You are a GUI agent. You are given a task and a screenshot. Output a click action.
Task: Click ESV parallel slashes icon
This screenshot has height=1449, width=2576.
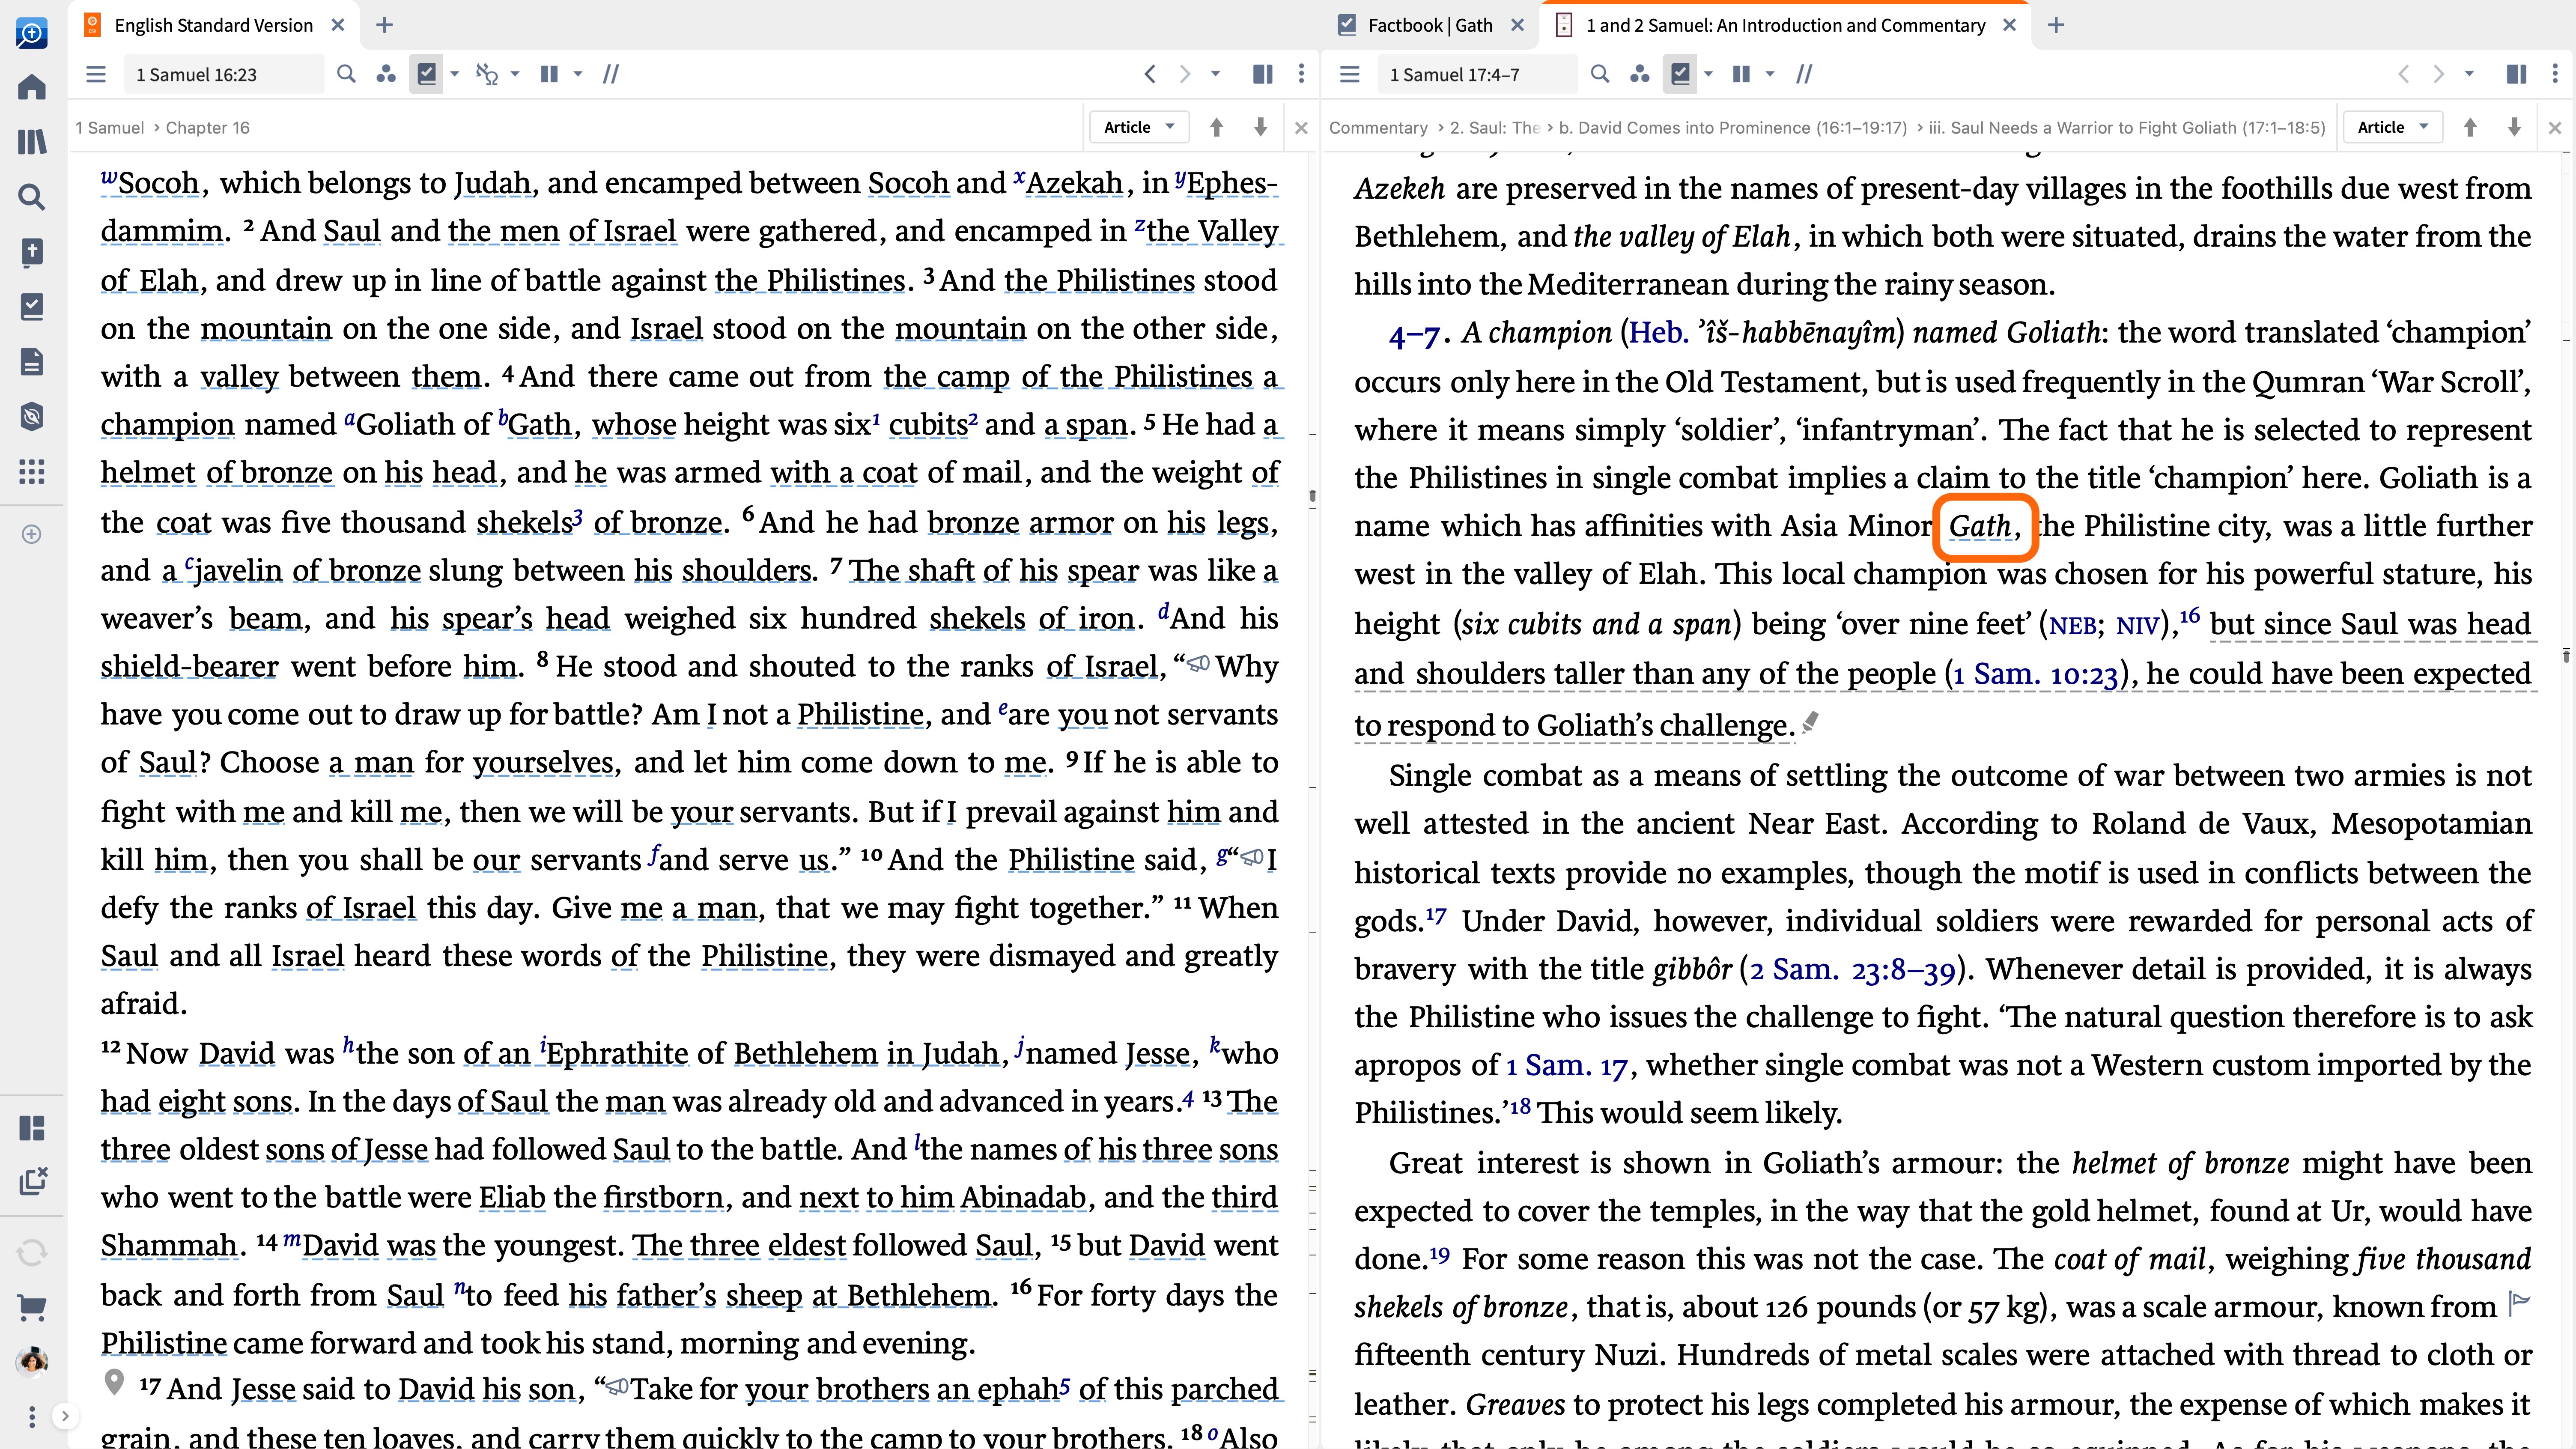(x=611, y=74)
